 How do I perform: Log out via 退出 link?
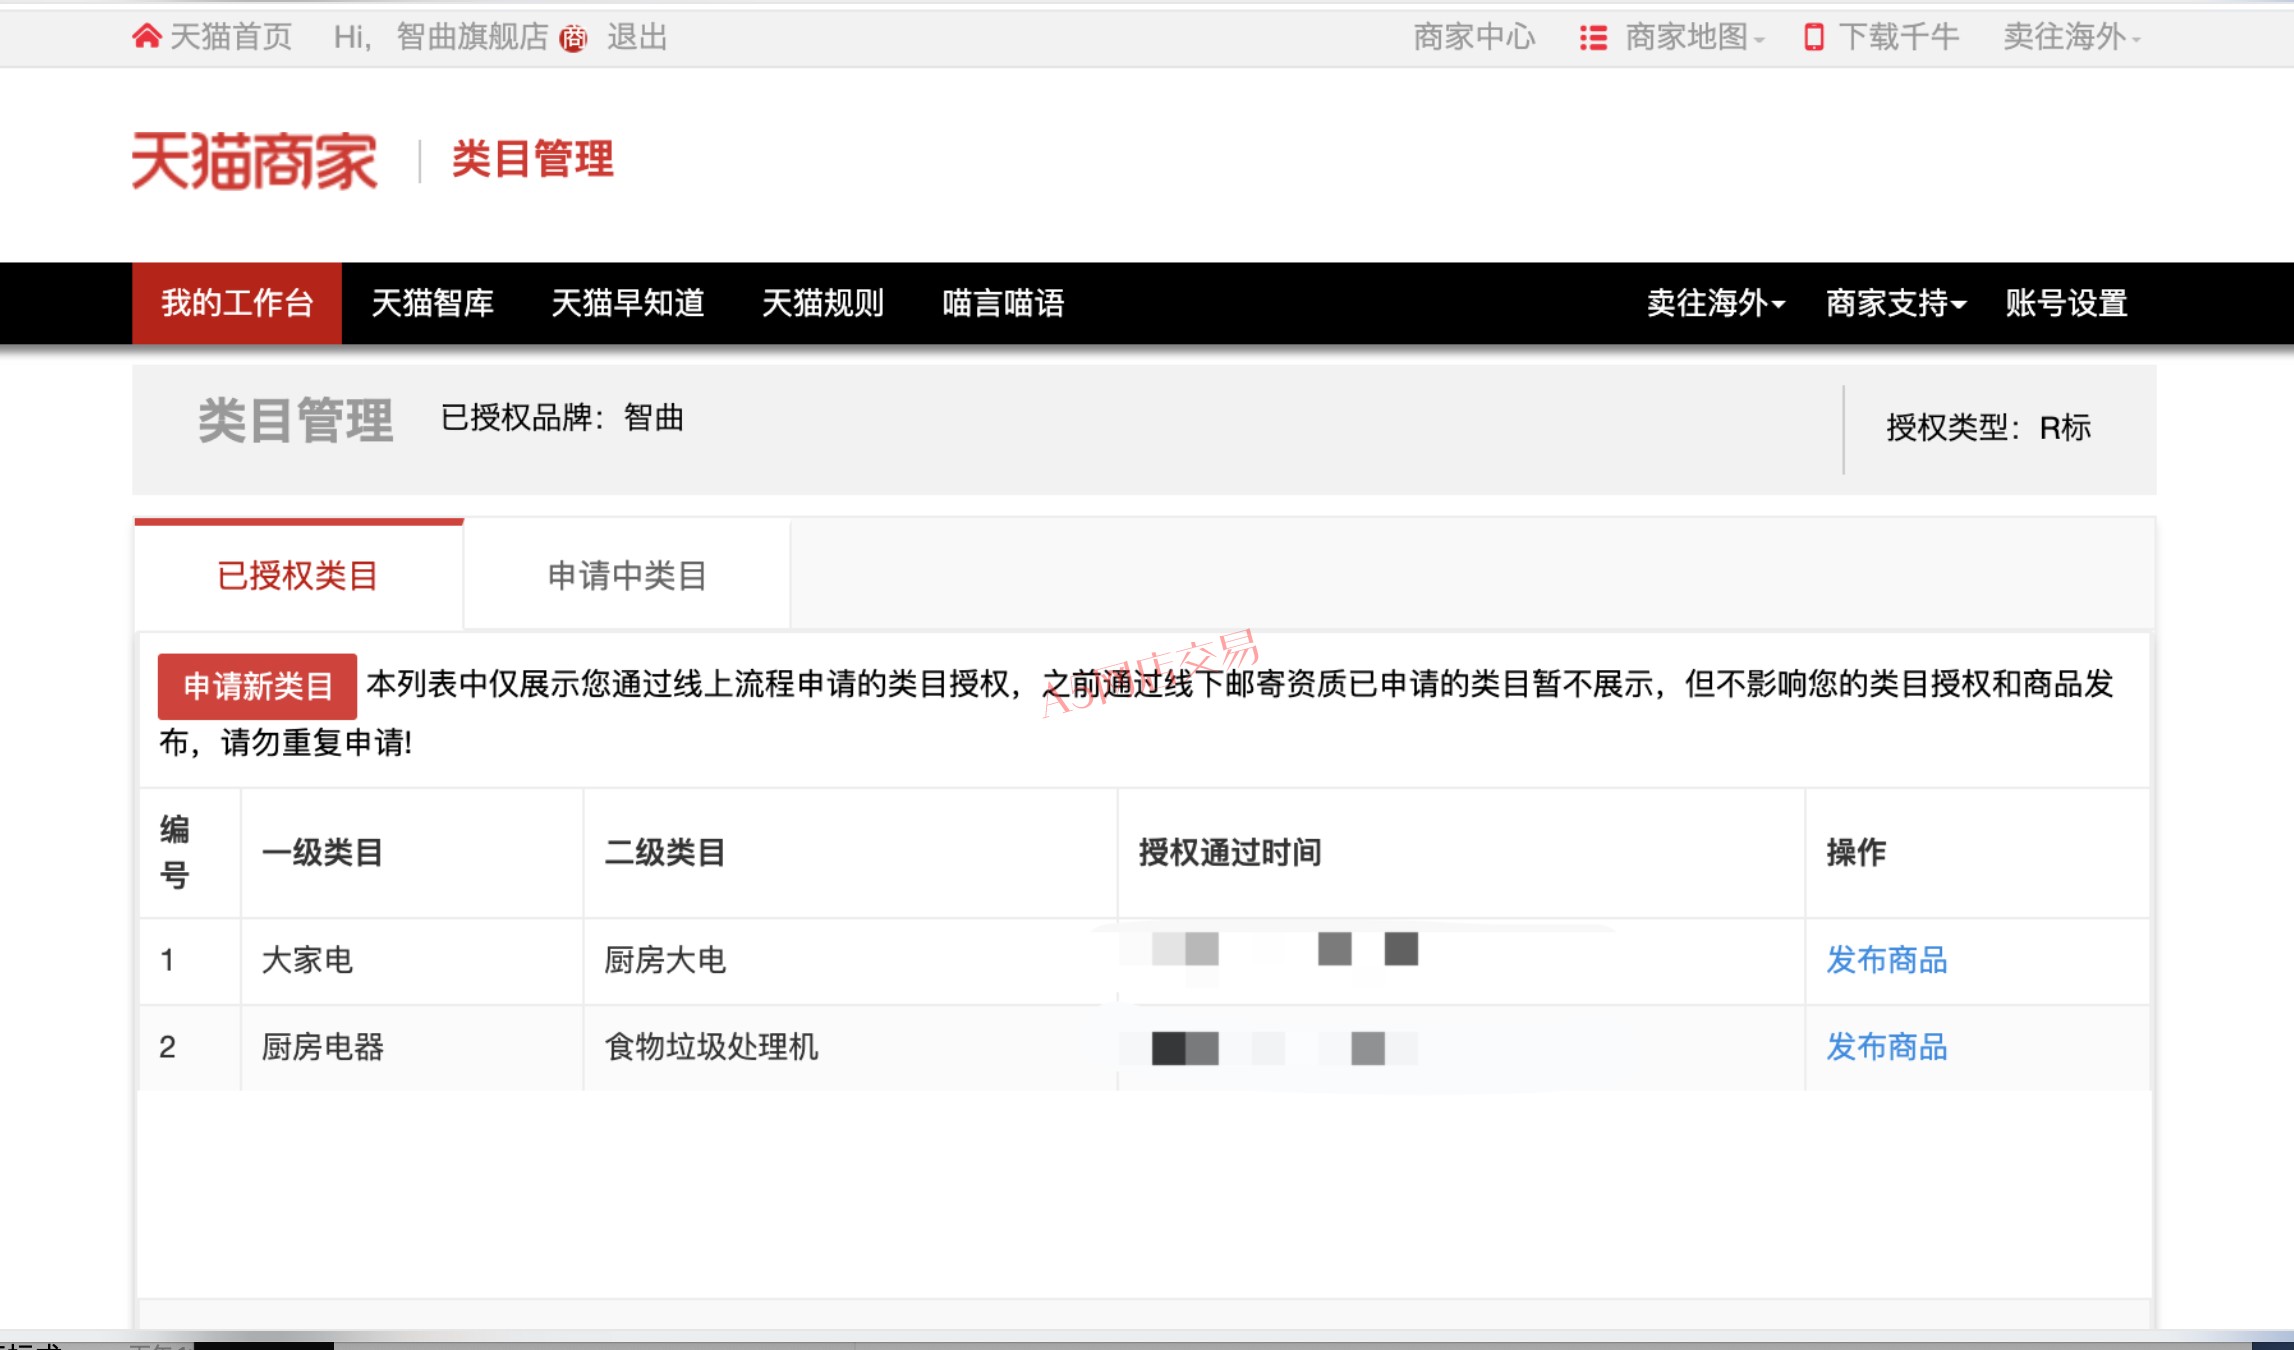click(637, 37)
